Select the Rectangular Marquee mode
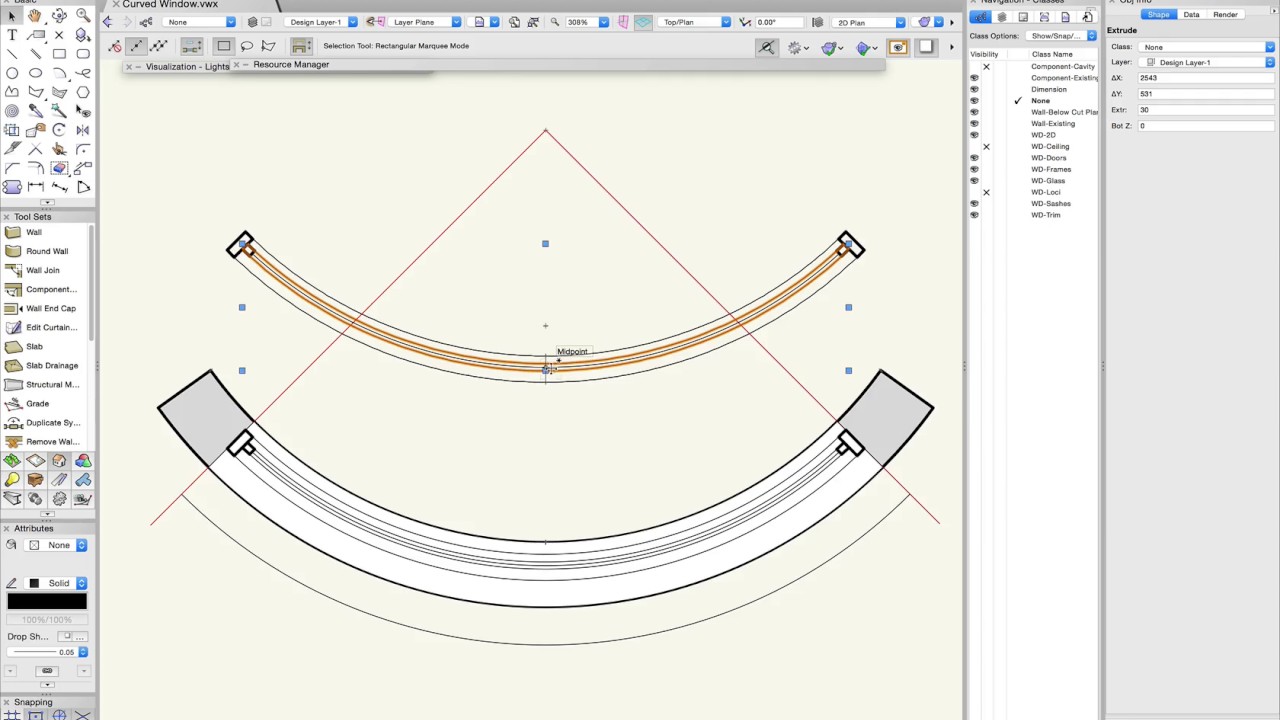1280x720 pixels. pos(224,46)
